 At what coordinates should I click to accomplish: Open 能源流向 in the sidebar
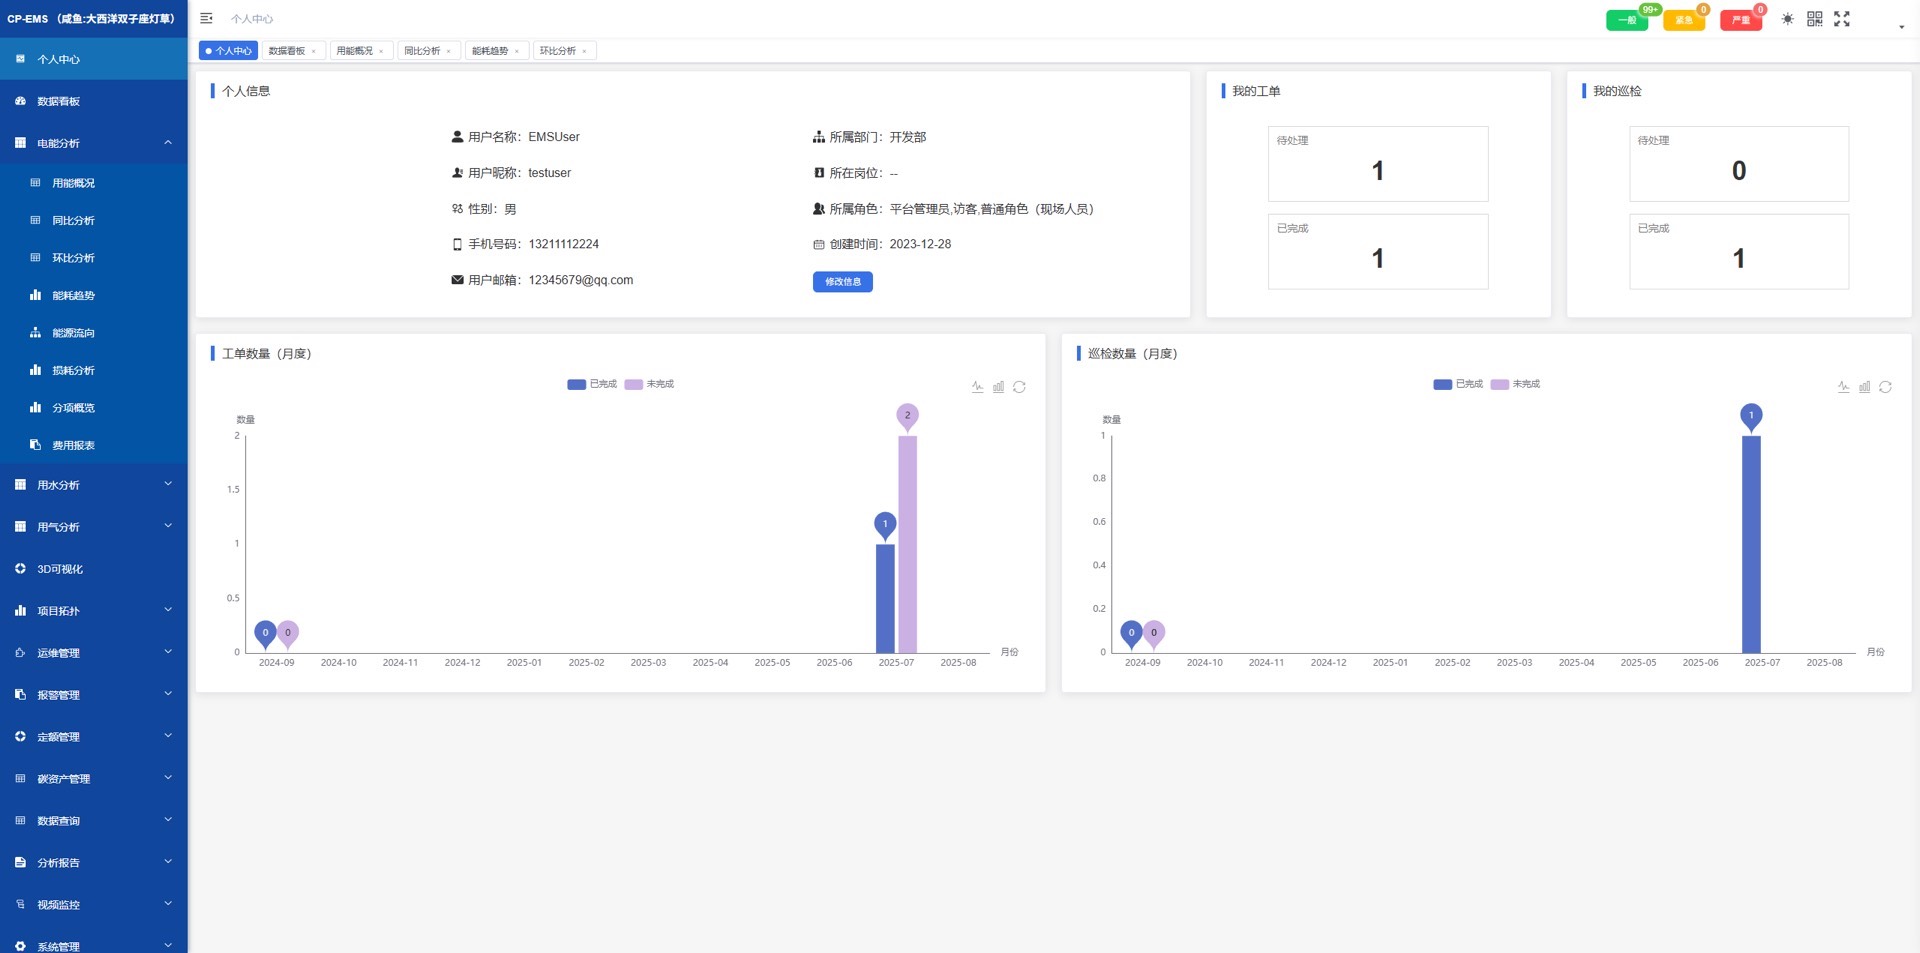[73, 333]
